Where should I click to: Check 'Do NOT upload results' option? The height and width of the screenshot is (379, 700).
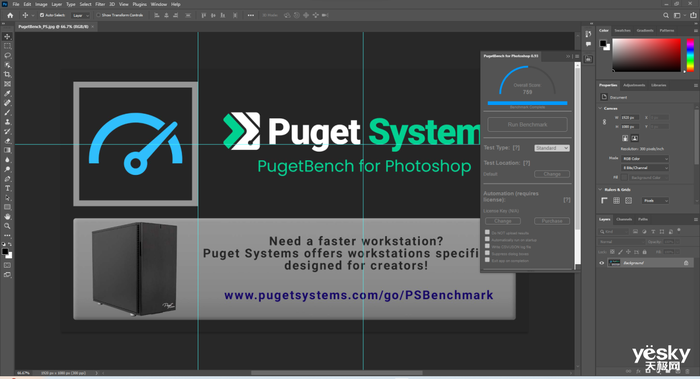pos(487,232)
